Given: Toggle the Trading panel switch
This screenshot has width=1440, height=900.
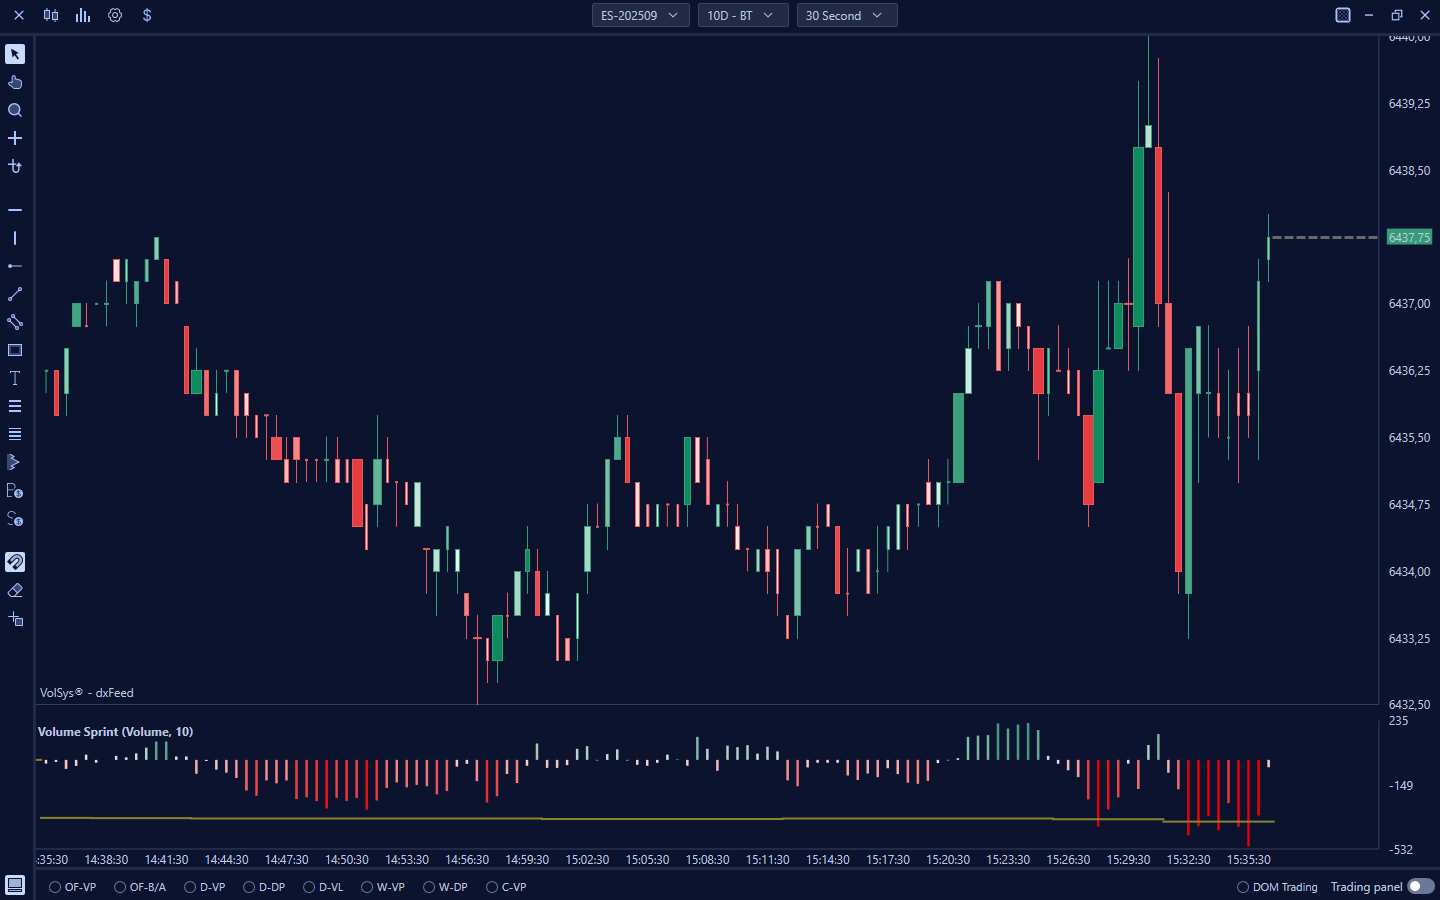Looking at the screenshot, I should click(x=1420, y=886).
